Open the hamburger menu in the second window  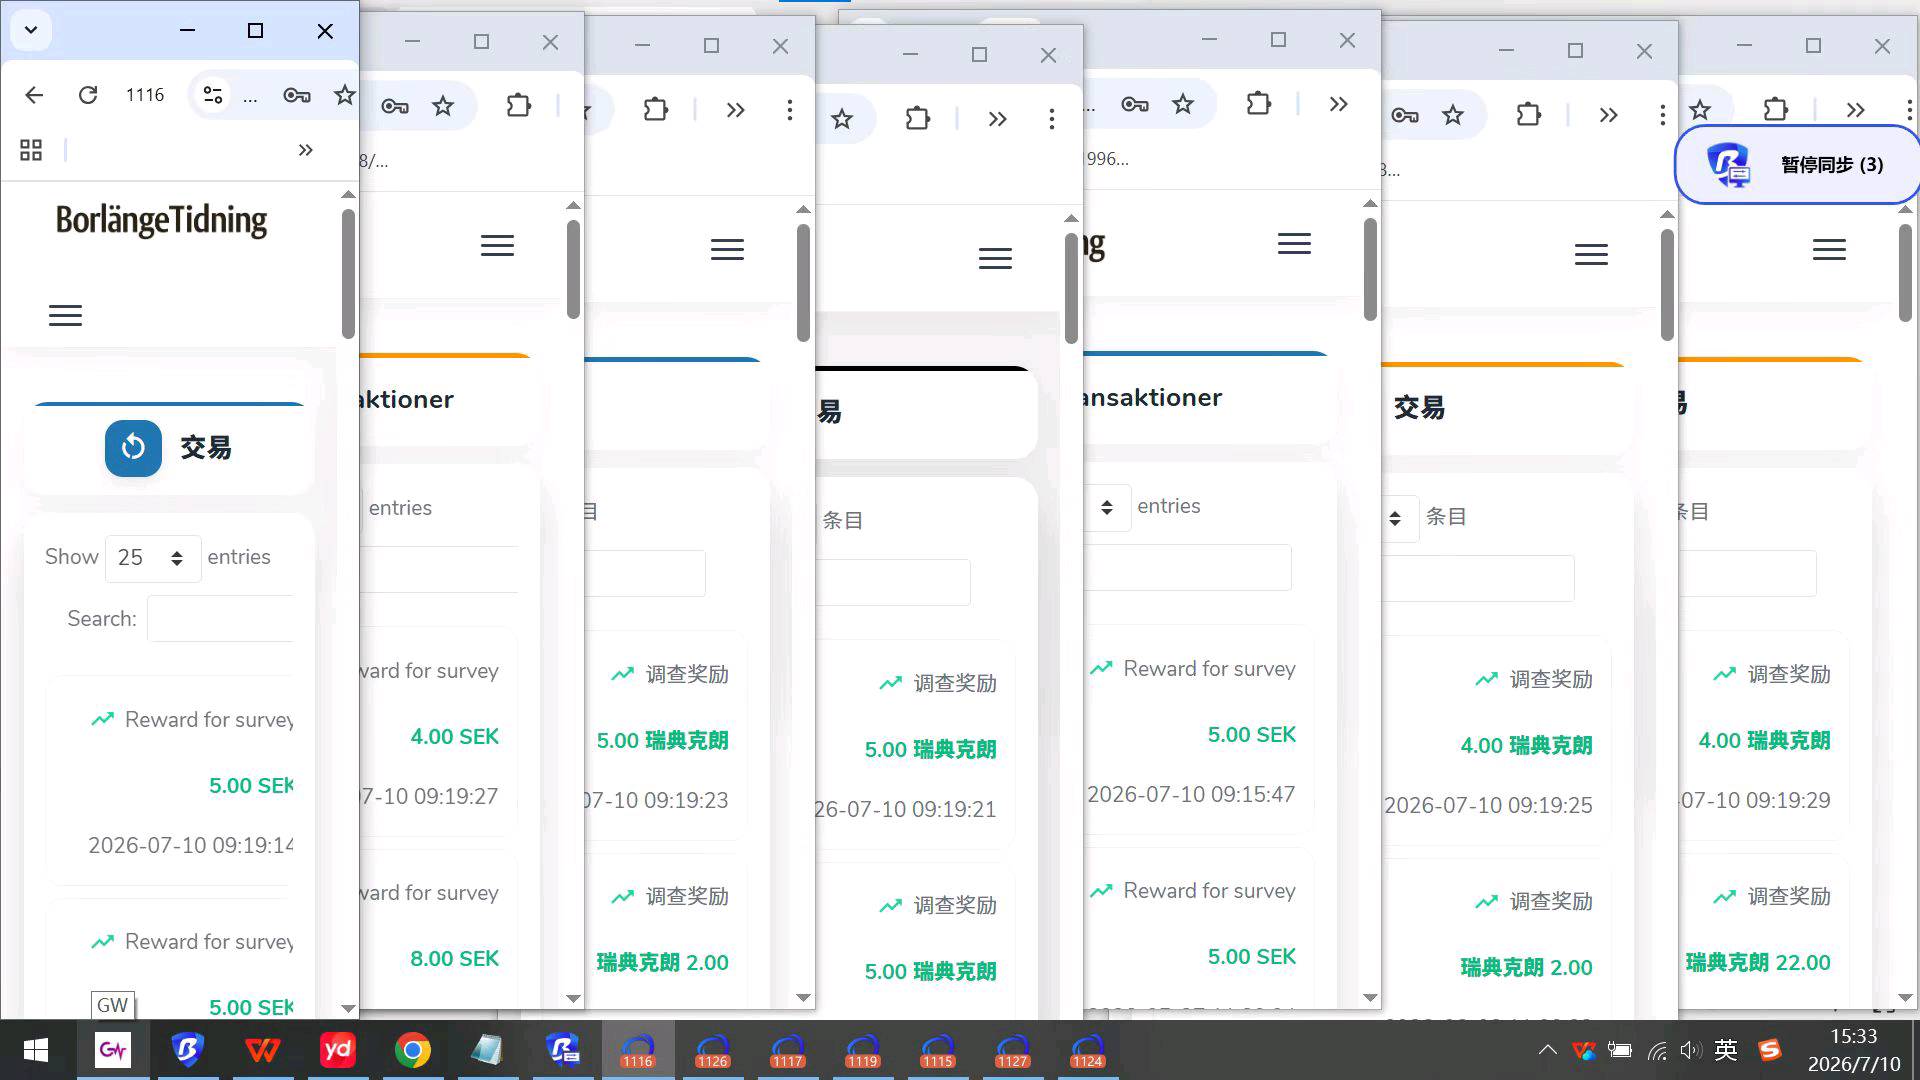tap(497, 246)
